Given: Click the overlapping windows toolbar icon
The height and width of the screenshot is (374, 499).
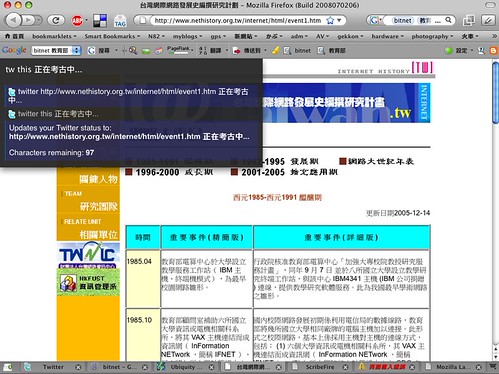Looking at the screenshot, I should point(469,21).
